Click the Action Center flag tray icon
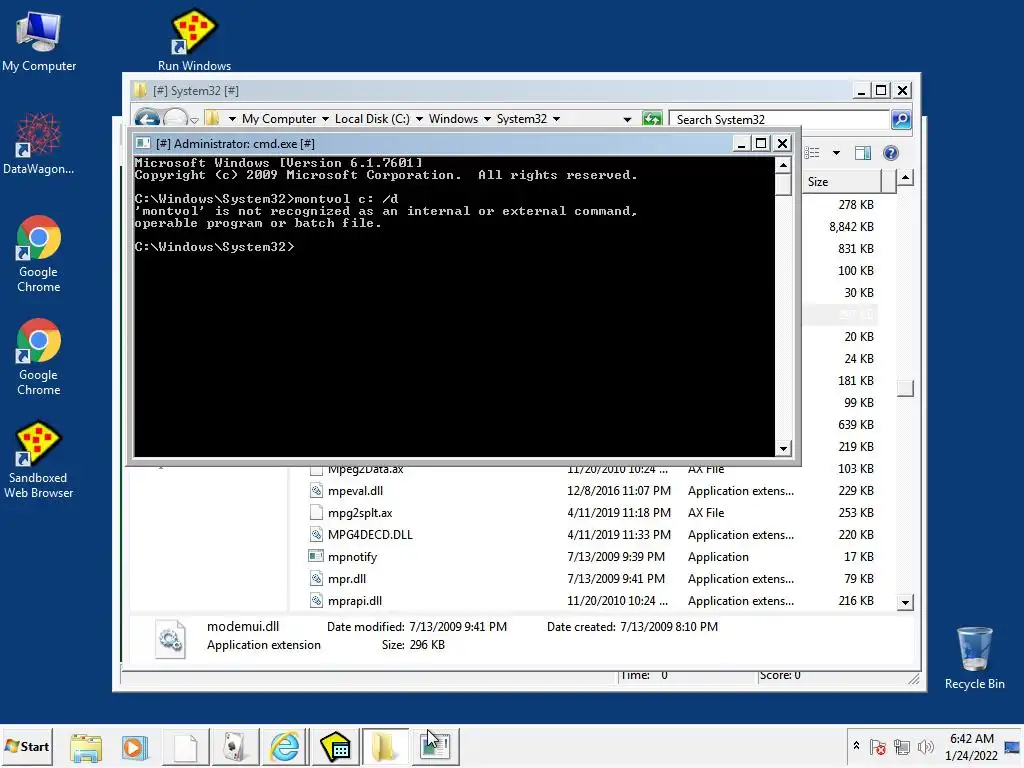This screenshot has width=1024, height=768. 878,746
